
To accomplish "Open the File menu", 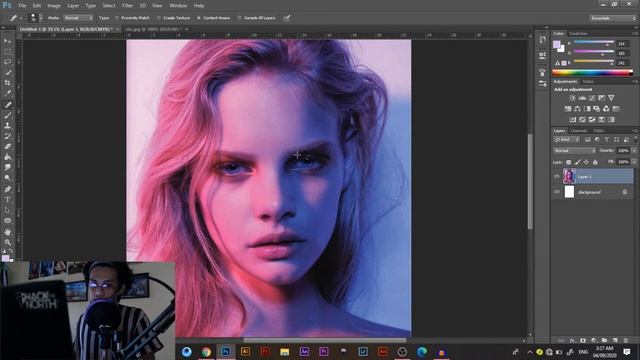I will pos(22,6).
